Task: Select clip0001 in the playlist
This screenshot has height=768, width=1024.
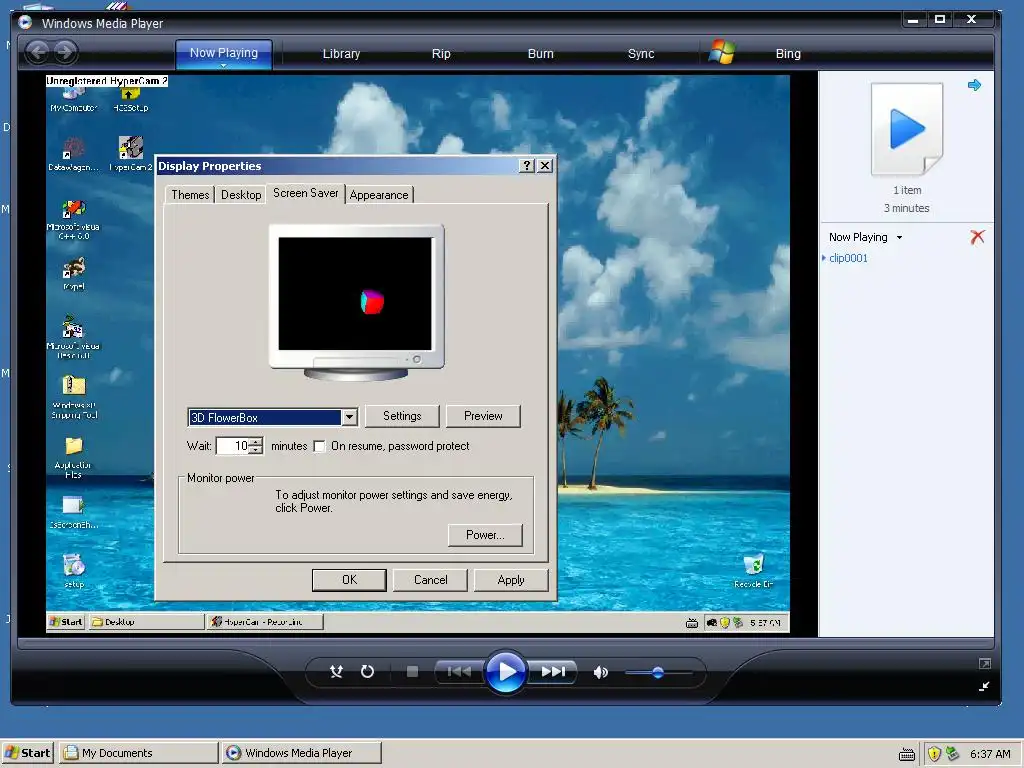Action: 848,258
